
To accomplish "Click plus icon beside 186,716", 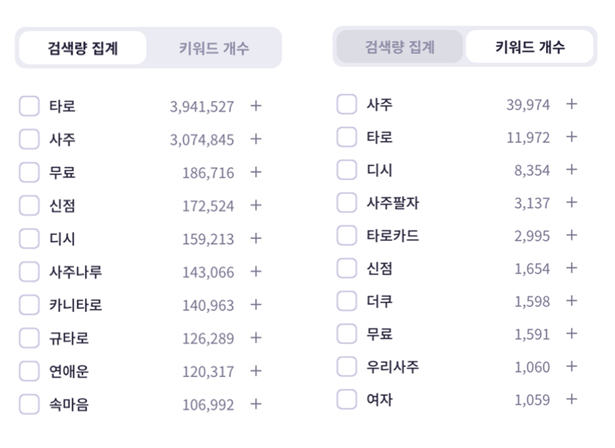I will (x=255, y=172).
